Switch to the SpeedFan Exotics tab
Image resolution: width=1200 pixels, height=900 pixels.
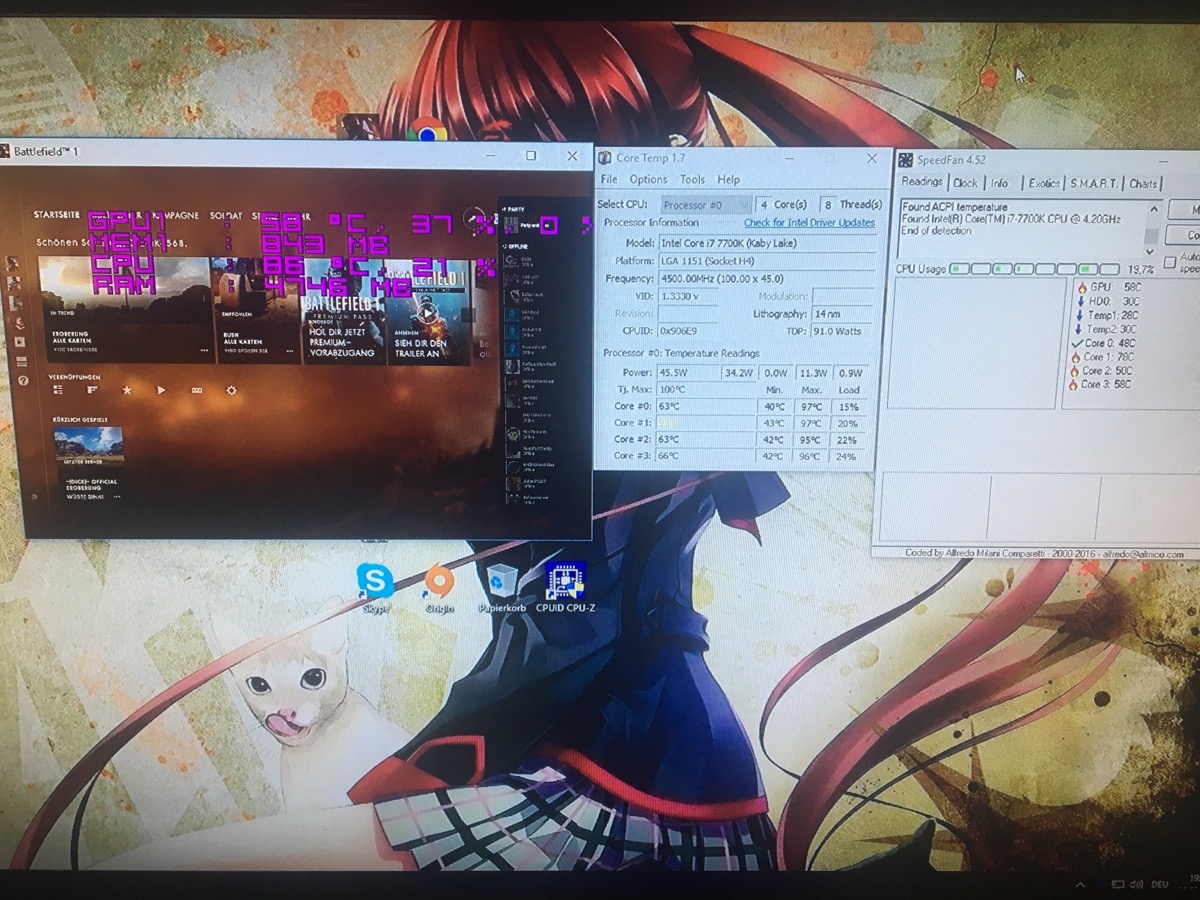(1044, 183)
